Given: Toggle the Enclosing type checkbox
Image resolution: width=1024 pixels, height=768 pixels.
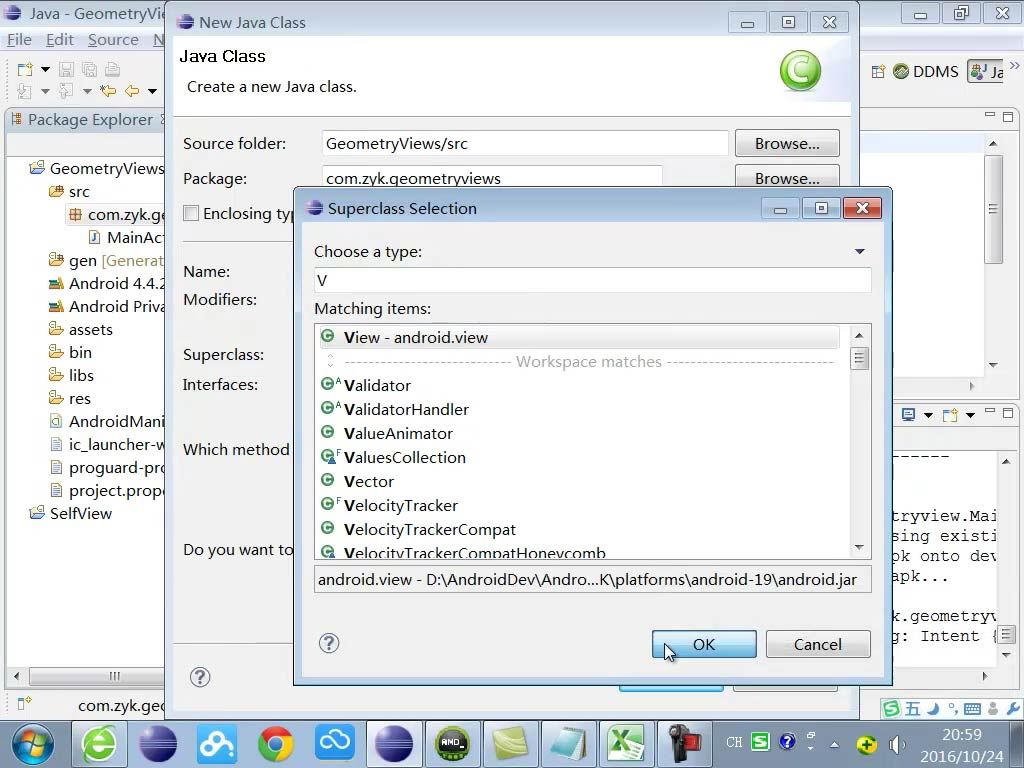Looking at the screenshot, I should (191, 214).
